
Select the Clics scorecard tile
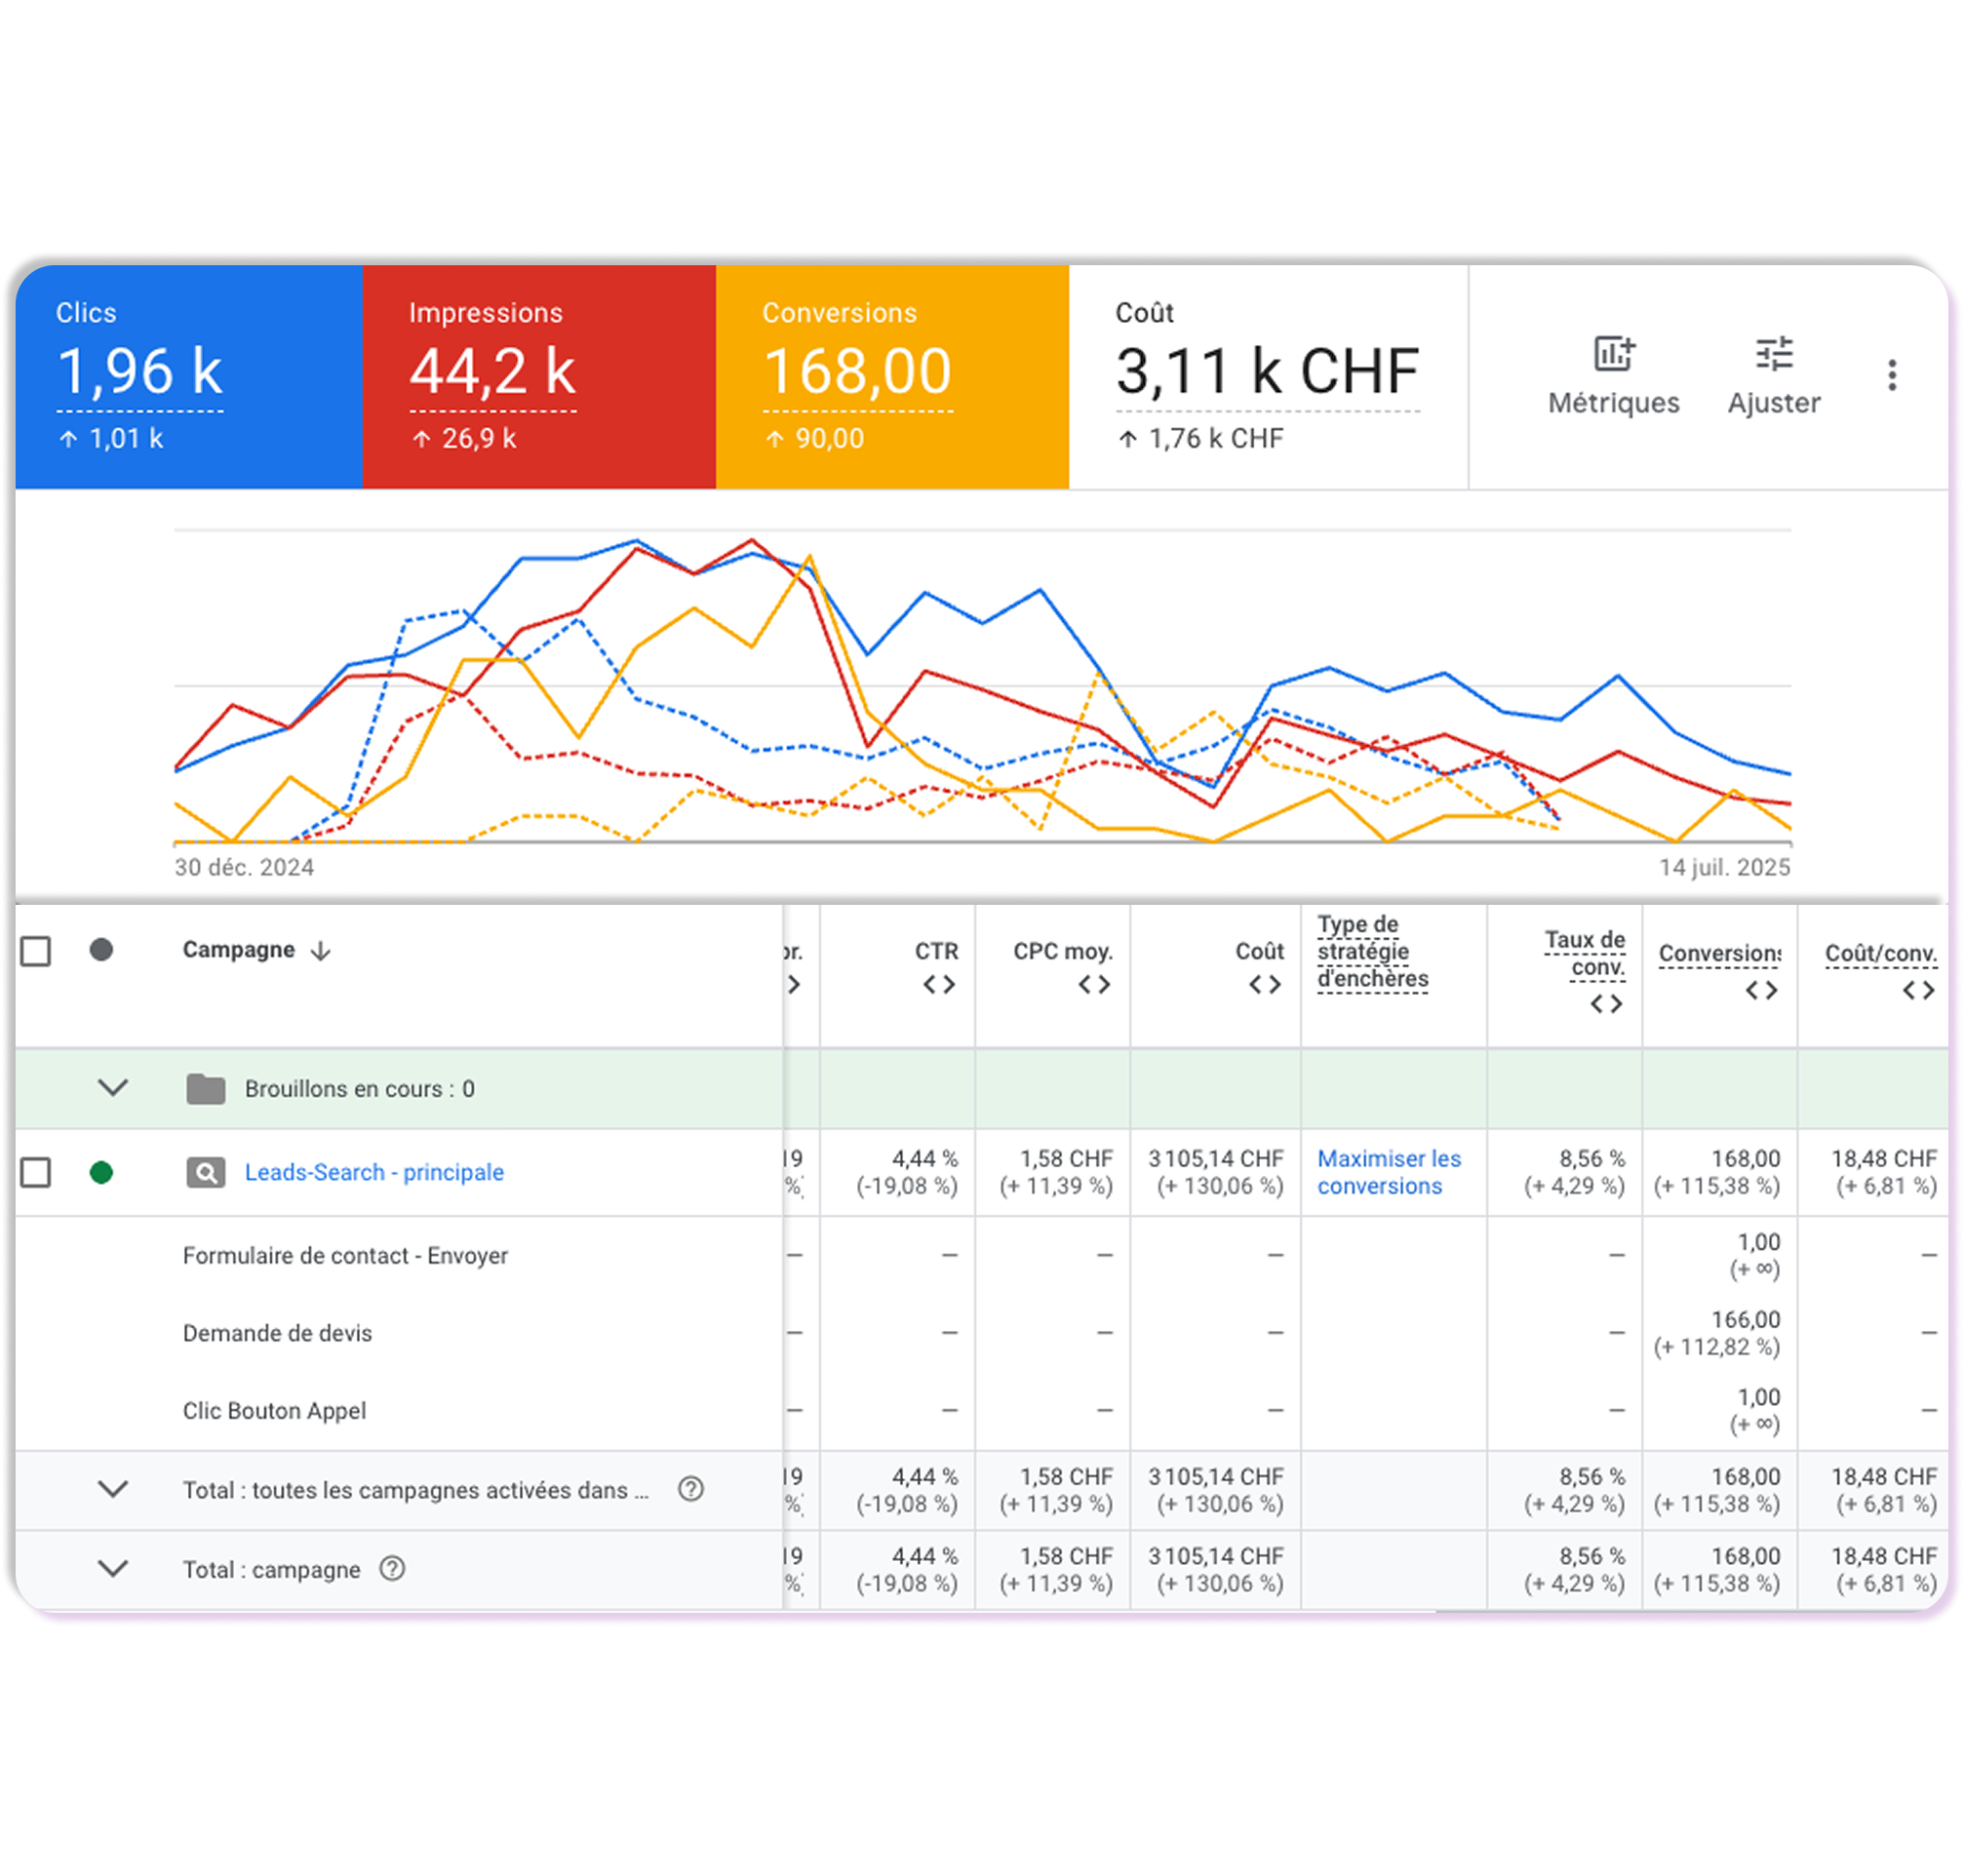tap(189, 376)
